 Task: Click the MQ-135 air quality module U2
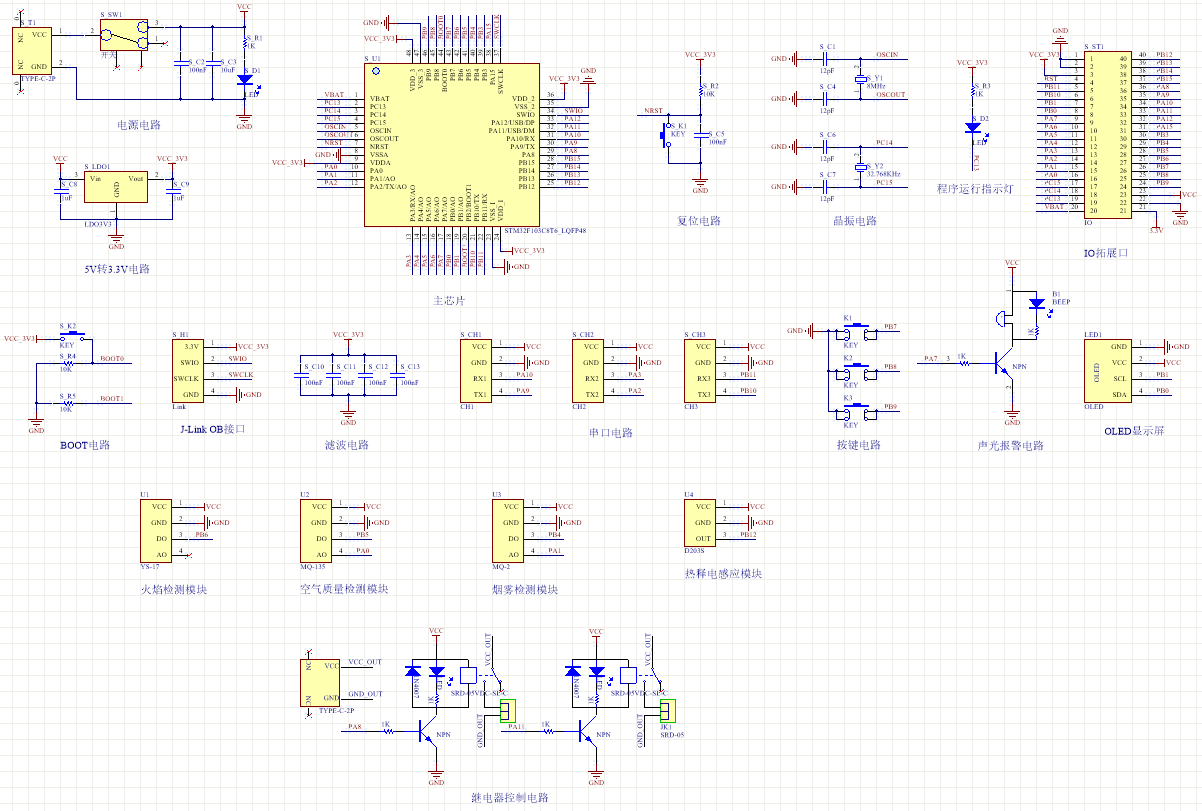(x=318, y=531)
